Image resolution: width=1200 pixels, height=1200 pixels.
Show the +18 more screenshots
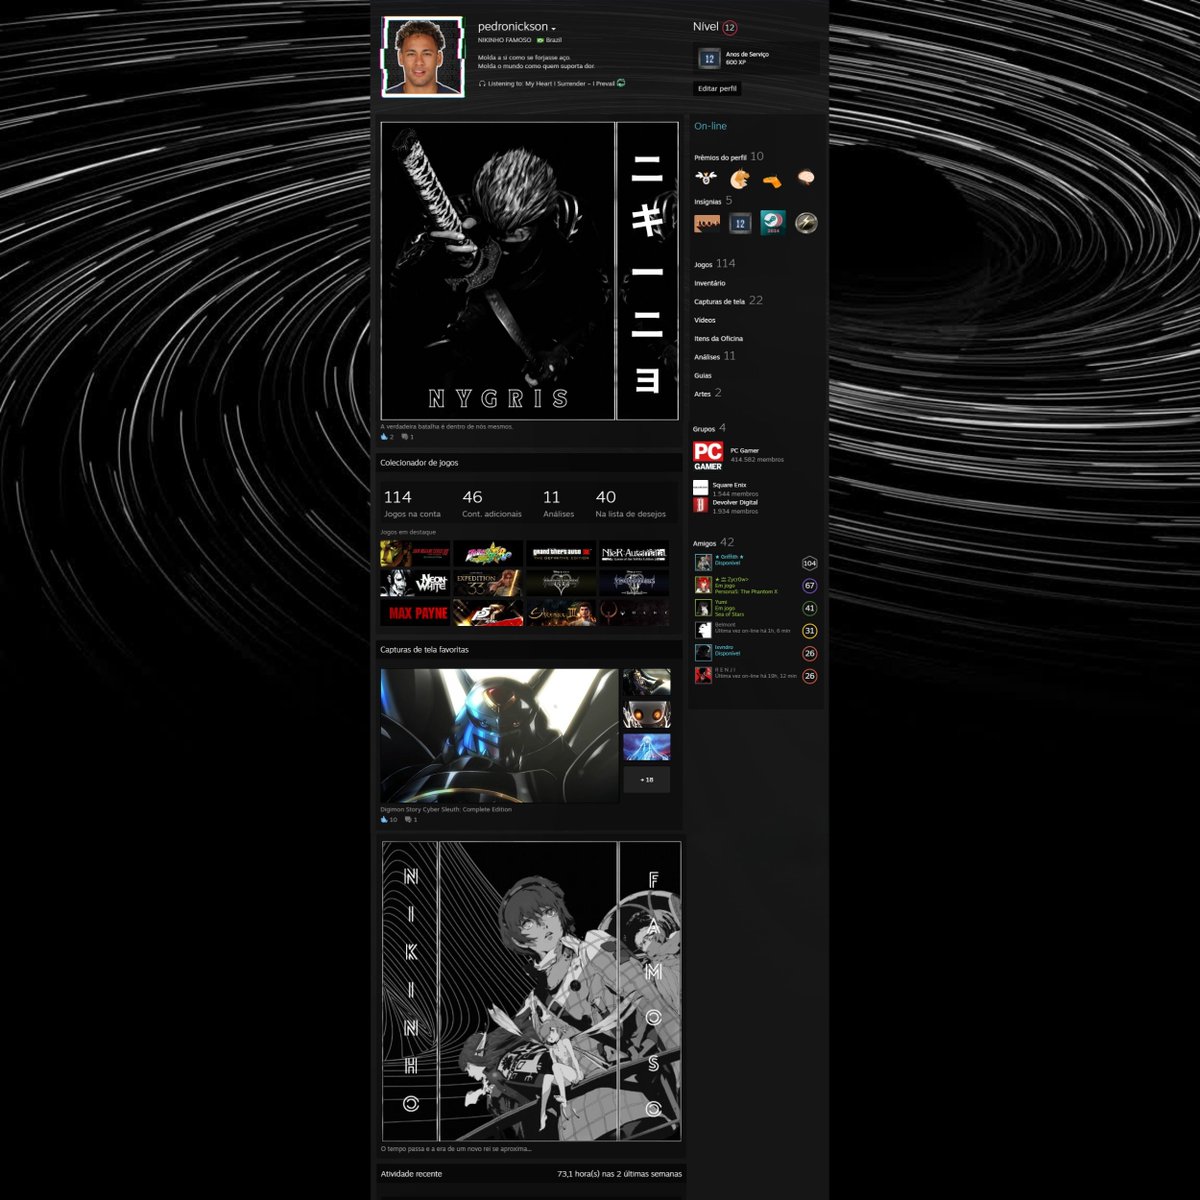pyautogui.click(x=647, y=779)
